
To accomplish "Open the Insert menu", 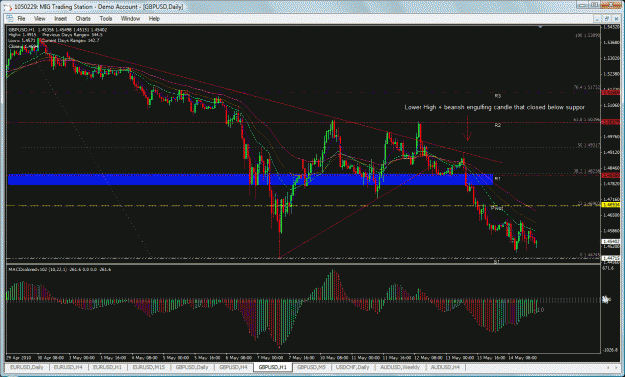I will [61, 19].
